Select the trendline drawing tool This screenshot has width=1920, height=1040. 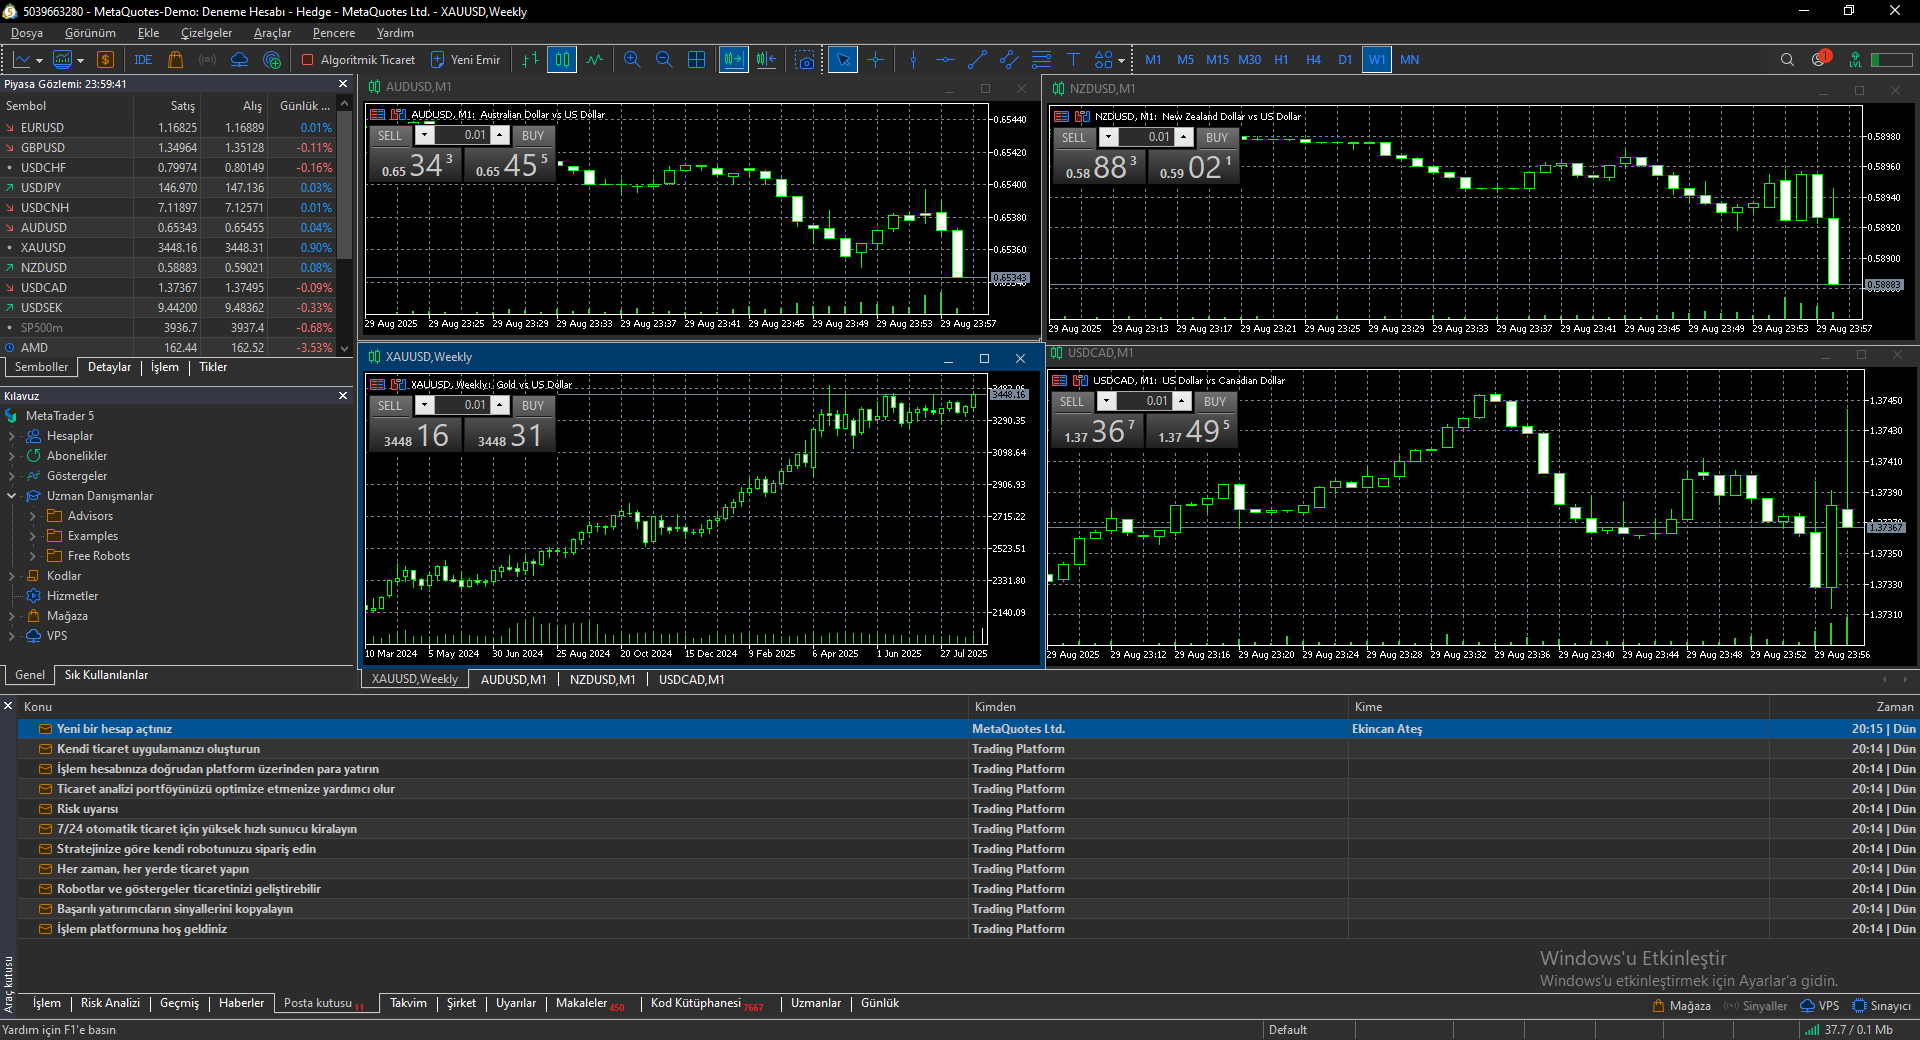click(x=977, y=60)
